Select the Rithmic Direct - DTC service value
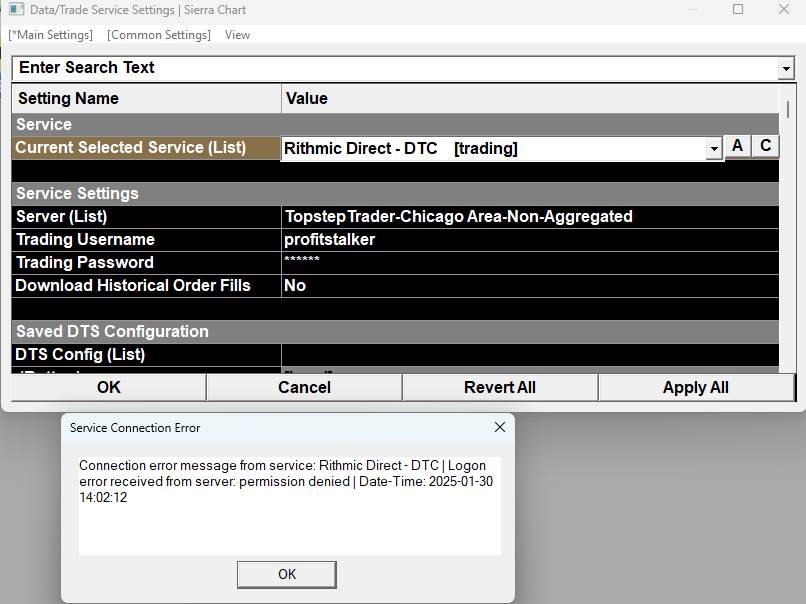Image resolution: width=806 pixels, height=604 pixels. pyautogui.click(x=493, y=149)
